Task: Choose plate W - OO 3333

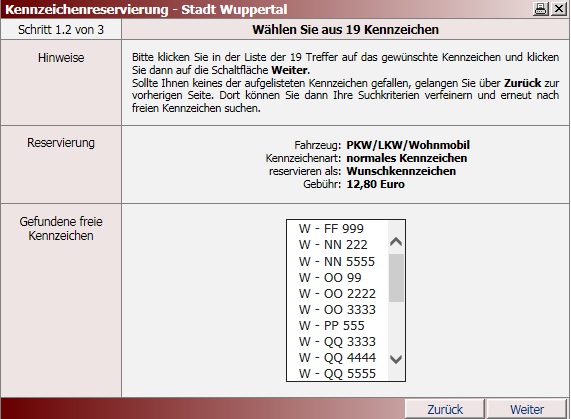Action: [x=338, y=309]
